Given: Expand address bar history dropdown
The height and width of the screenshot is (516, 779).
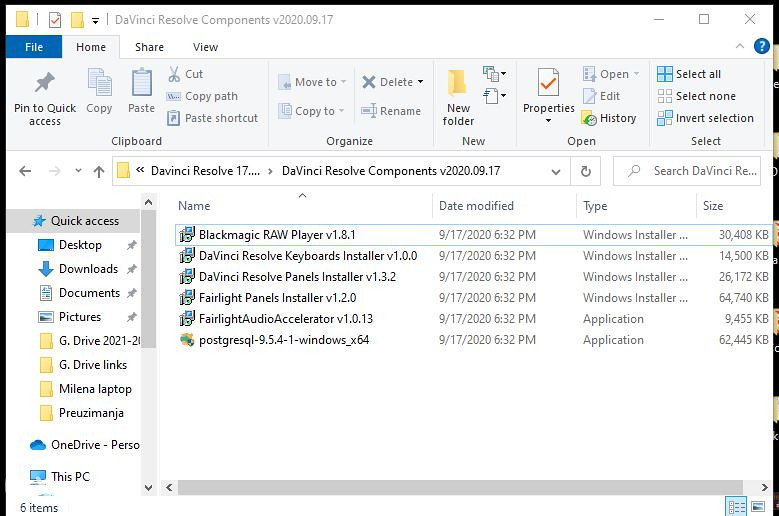Looking at the screenshot, I should pyautogui.click(x=556, y=172).
